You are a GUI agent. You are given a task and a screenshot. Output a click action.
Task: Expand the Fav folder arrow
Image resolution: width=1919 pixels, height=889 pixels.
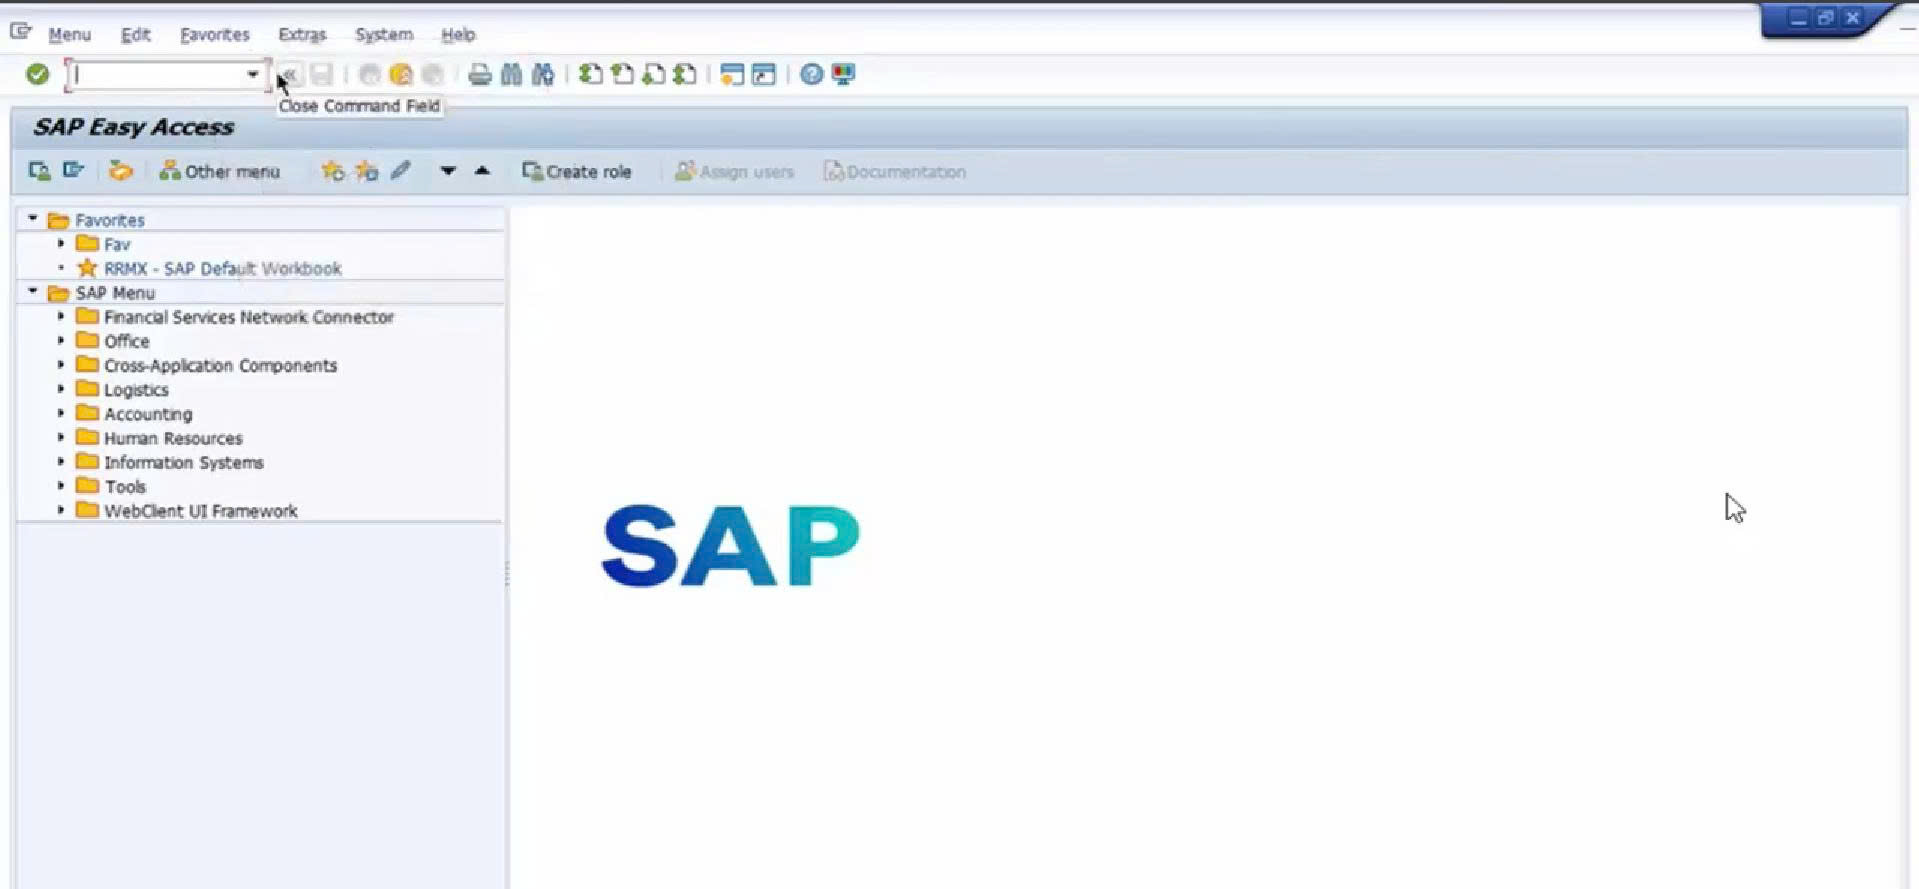pos(61,243)
